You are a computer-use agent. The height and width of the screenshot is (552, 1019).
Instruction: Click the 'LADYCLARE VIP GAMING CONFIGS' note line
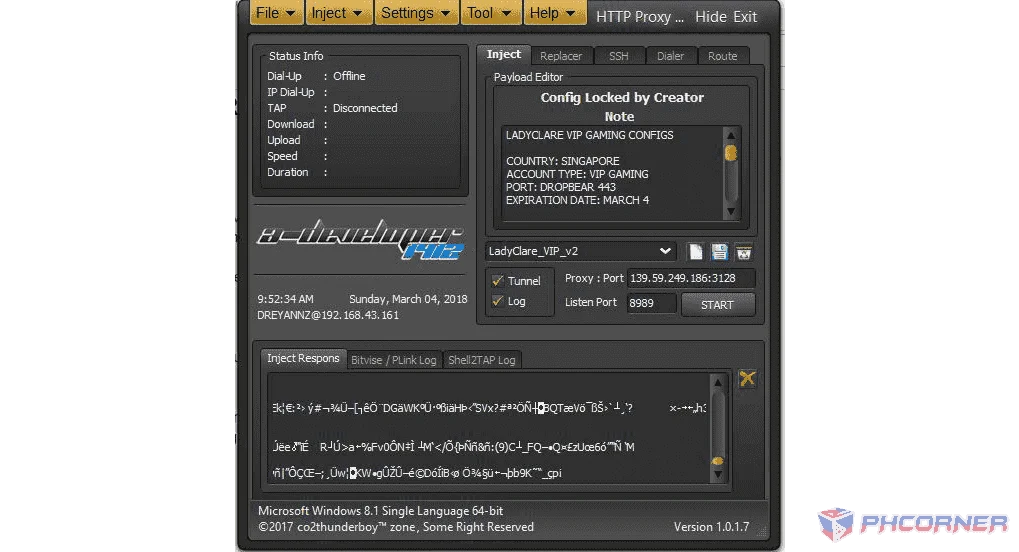tap(589, 135)
